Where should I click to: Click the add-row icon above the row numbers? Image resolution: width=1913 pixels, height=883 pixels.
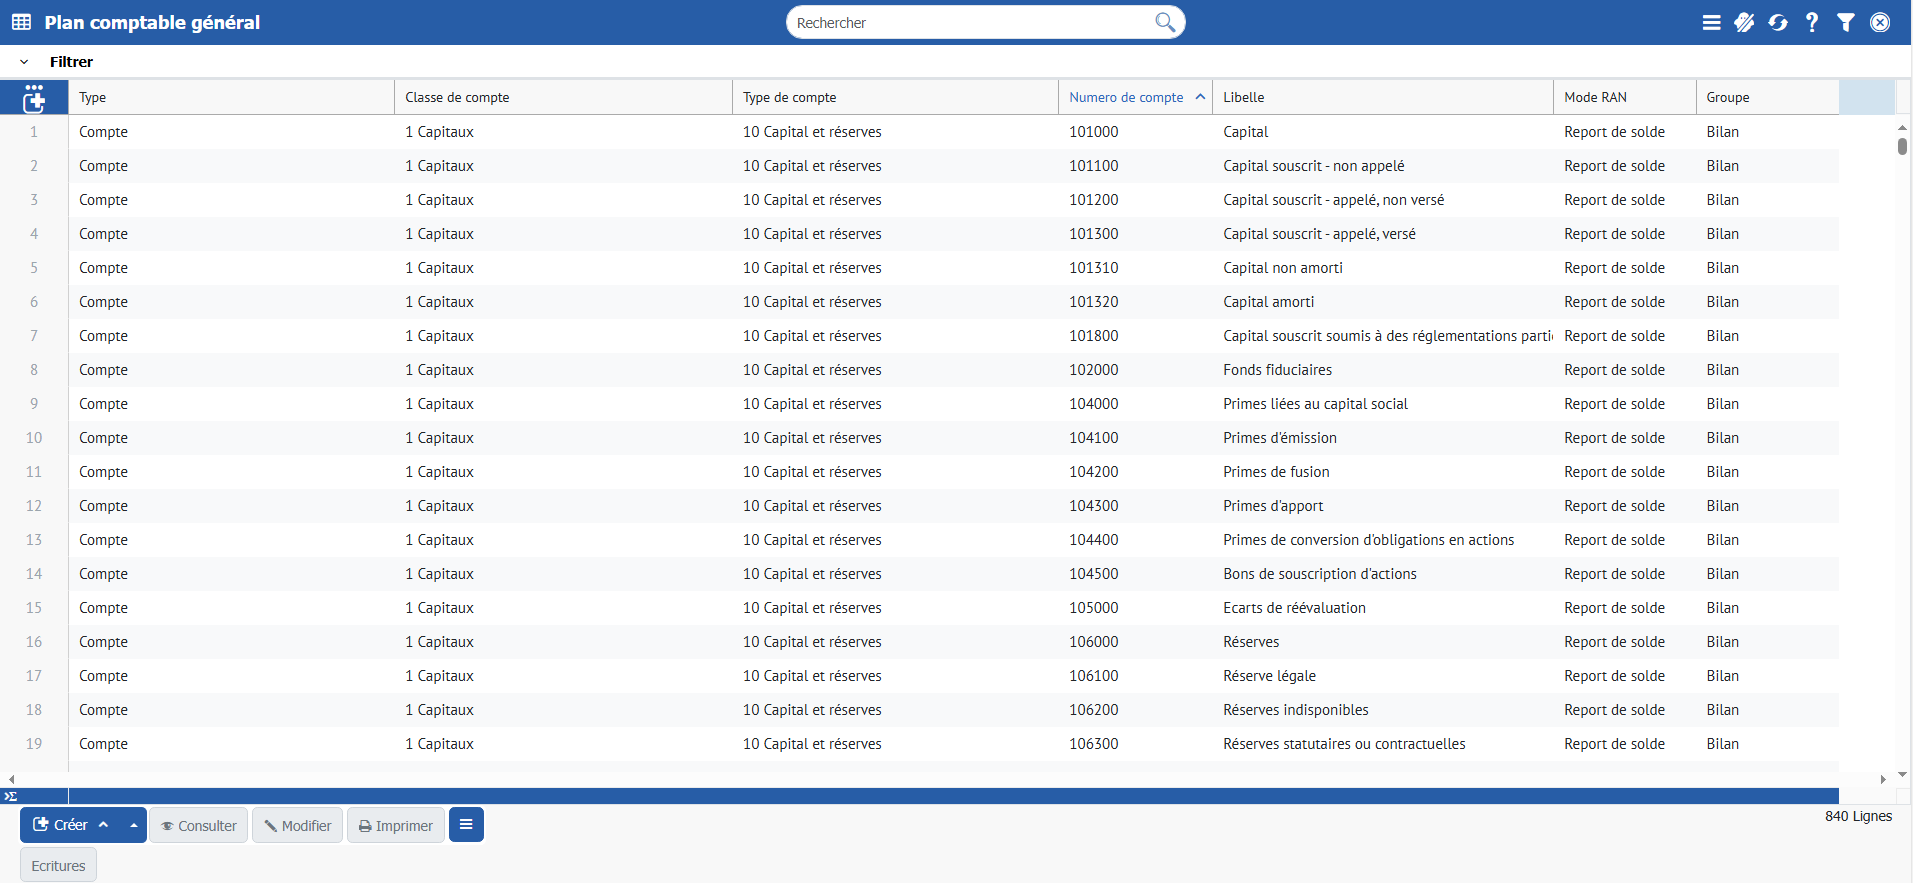click(34, 98)
